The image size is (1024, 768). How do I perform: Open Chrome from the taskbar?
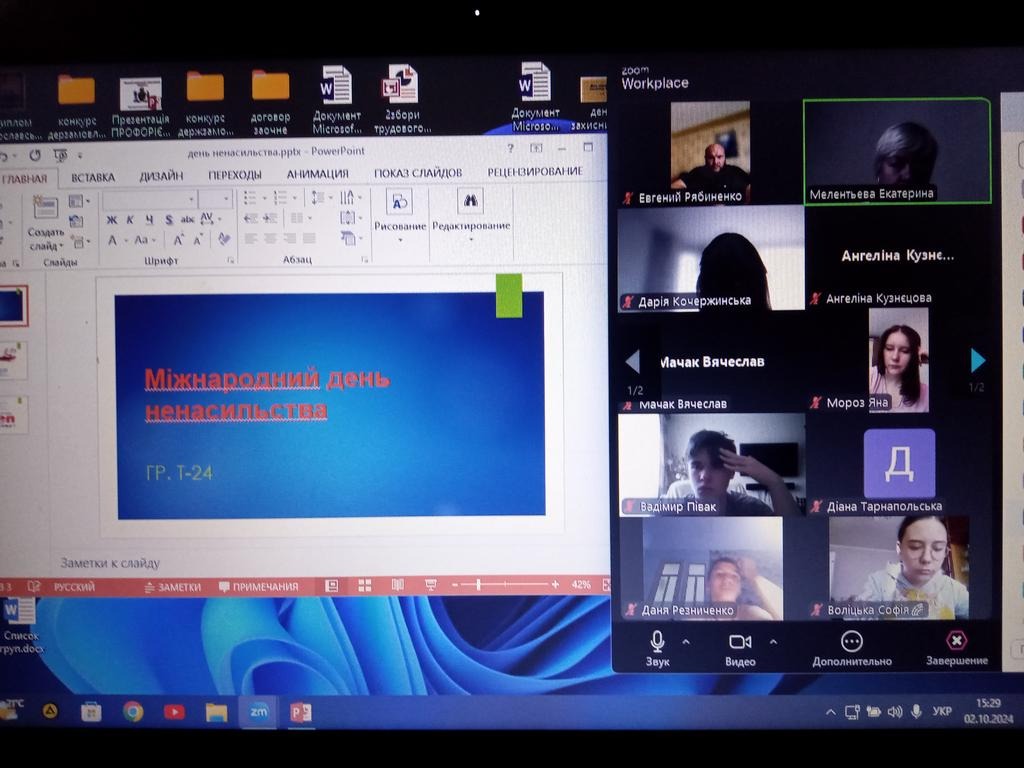(133, 711)
